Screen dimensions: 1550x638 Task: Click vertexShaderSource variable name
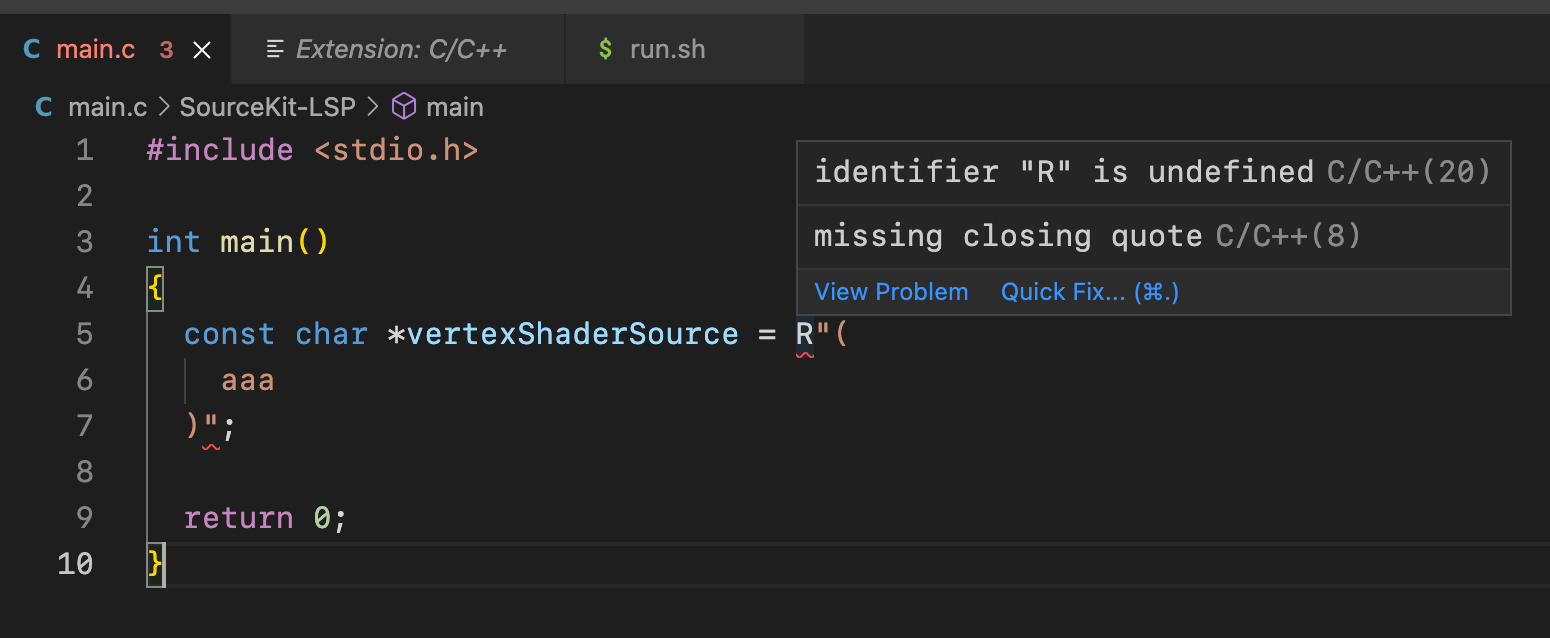(x=572, y=334)
